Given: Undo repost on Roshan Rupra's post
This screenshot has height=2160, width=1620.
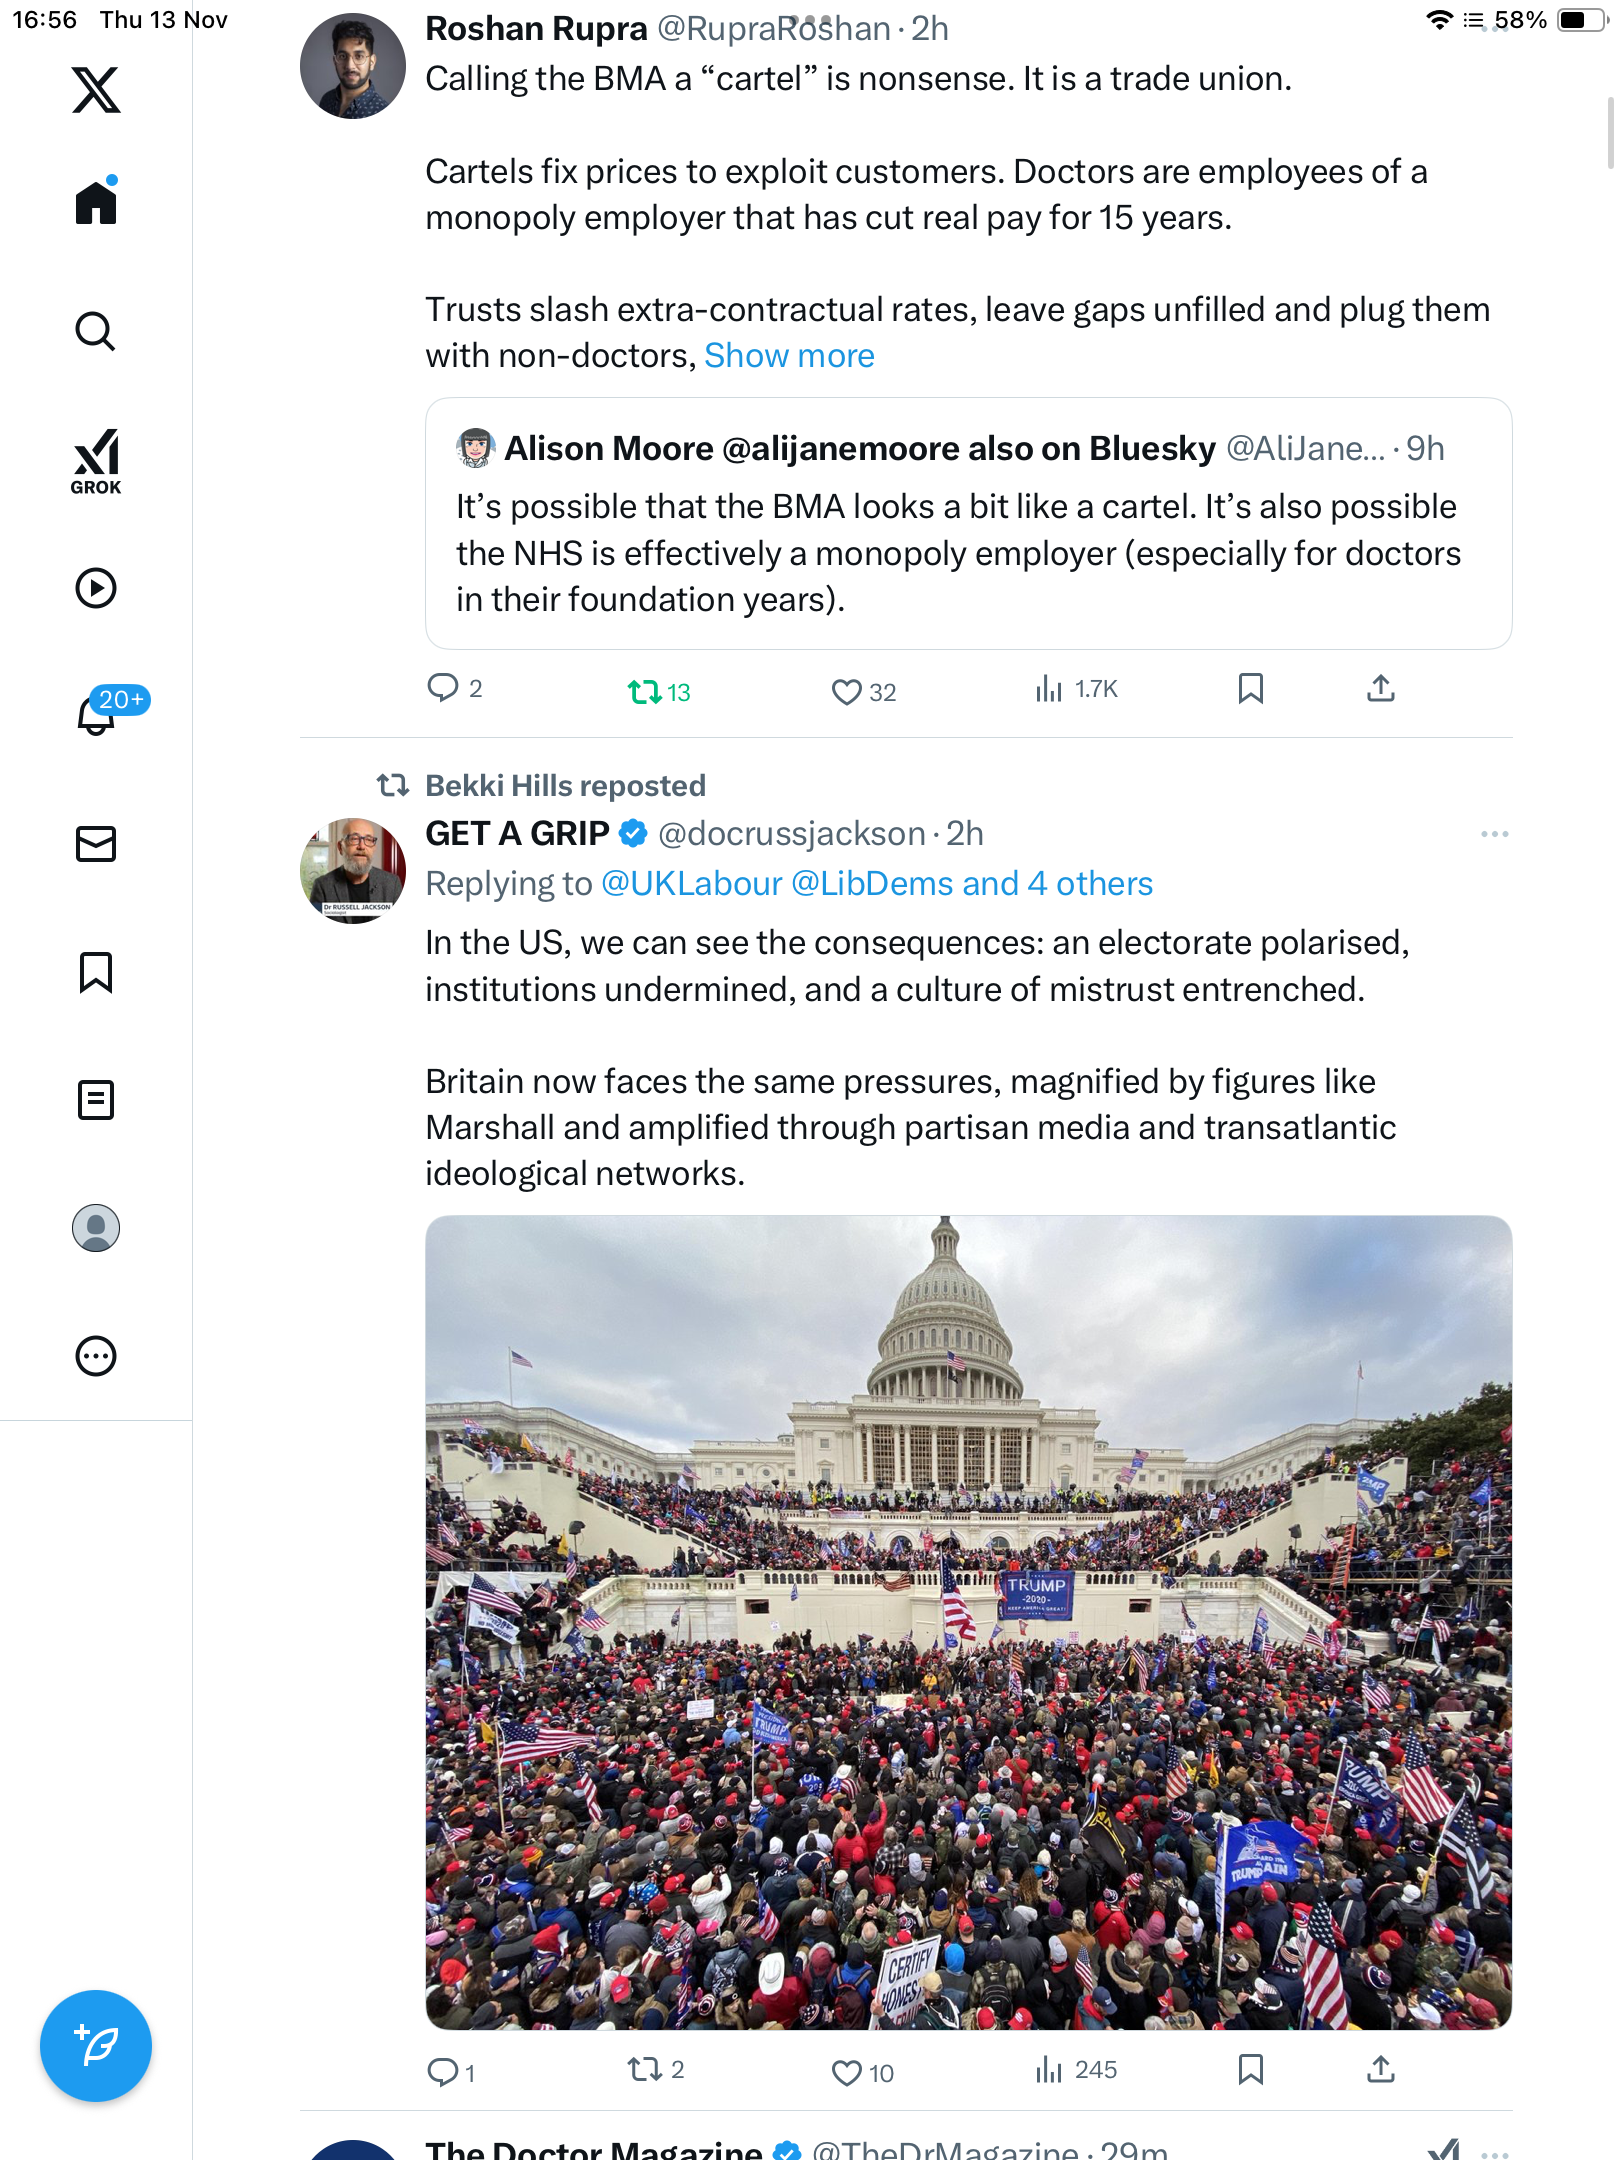Looking at the screenshot, I should pyautogui.click(x=645, y=691).
